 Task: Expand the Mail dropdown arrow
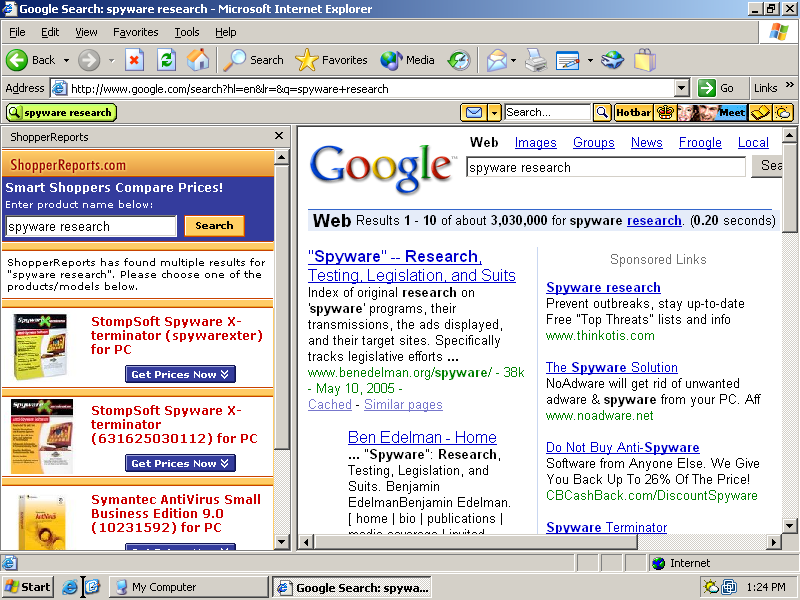coord(513,60)
